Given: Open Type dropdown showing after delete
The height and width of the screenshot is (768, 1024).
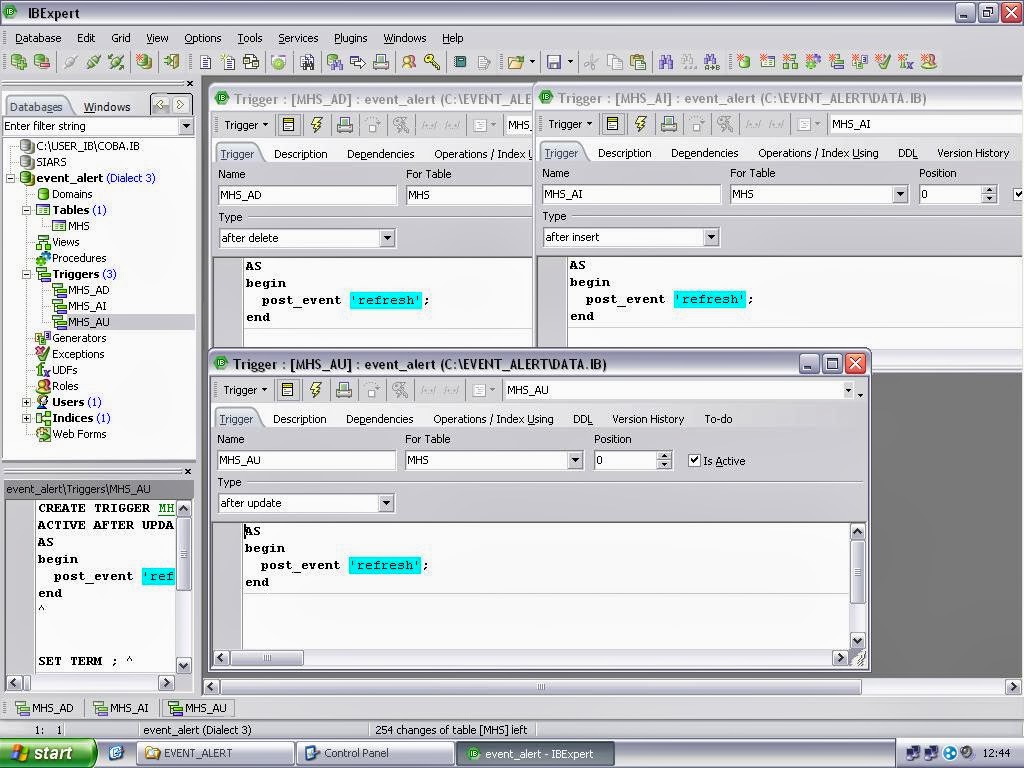Looking at the screenshot, I should (x=387, y=238).
